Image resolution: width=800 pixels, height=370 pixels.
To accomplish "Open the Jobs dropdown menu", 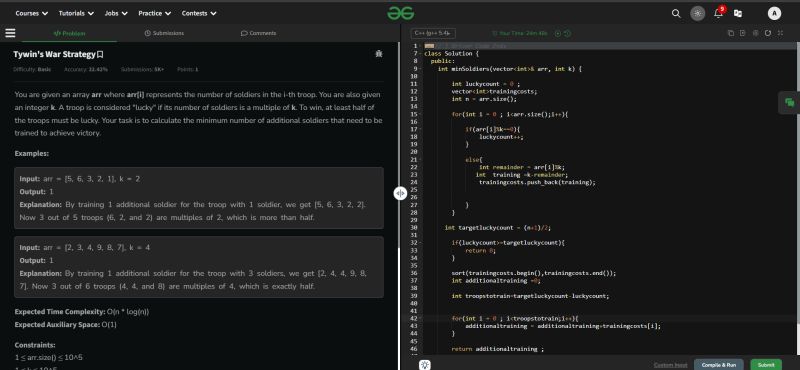I will pos(116,13).
